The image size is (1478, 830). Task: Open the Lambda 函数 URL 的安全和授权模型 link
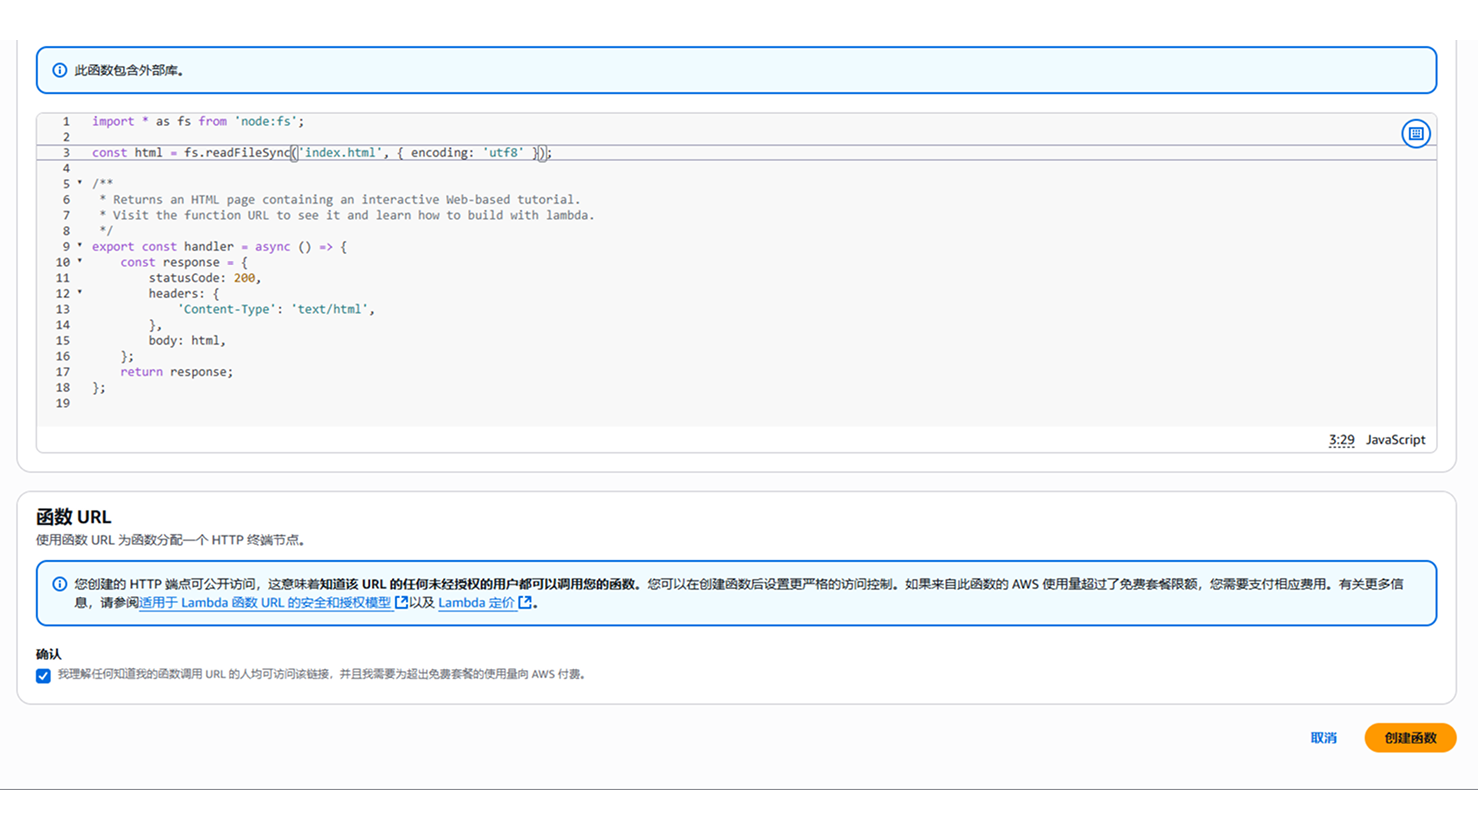[265, 603]
